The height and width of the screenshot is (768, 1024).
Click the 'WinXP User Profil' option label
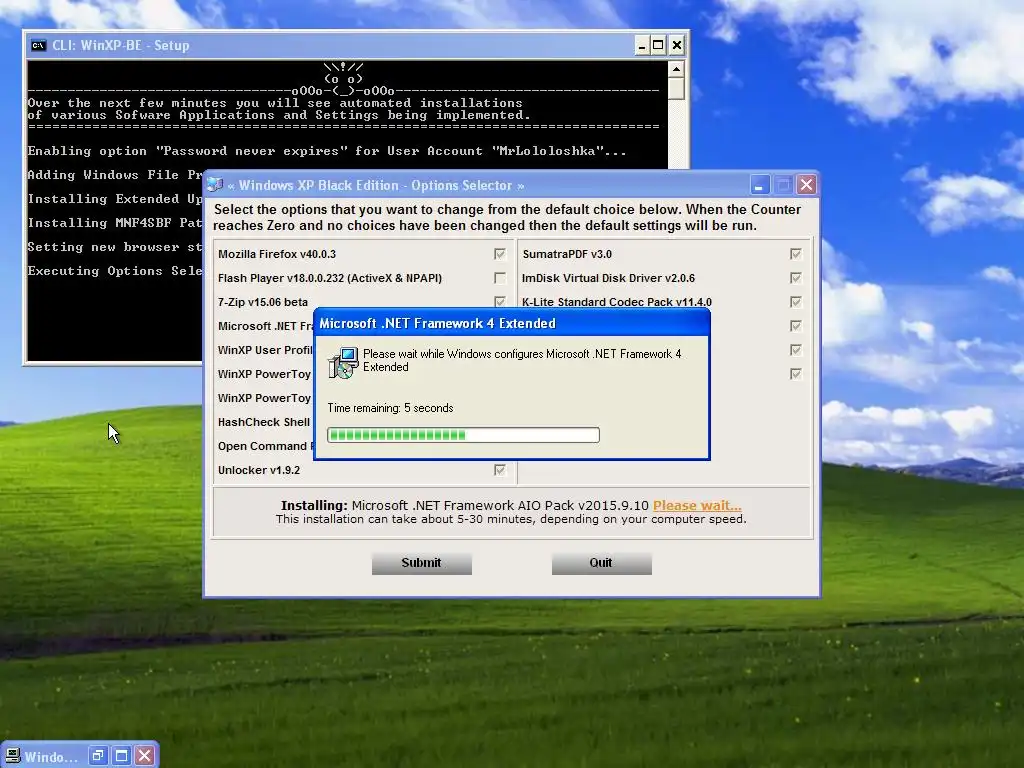point(265,350)
